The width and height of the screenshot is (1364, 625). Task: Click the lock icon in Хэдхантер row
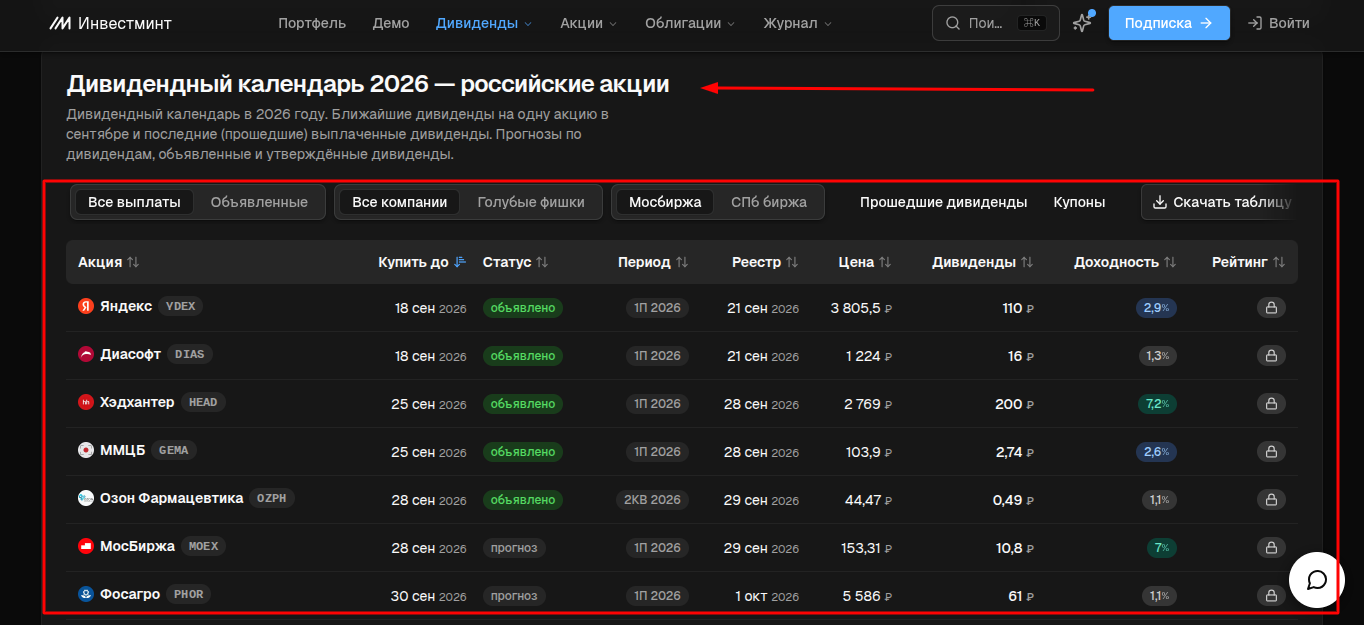point(1271,404)
